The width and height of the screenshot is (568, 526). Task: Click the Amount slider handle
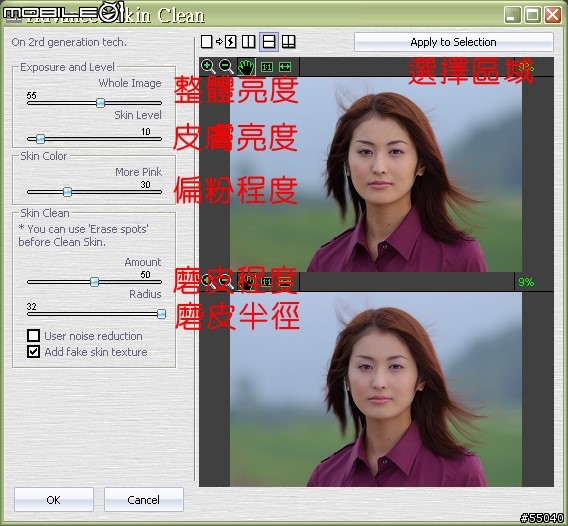[x=94, y=281]
